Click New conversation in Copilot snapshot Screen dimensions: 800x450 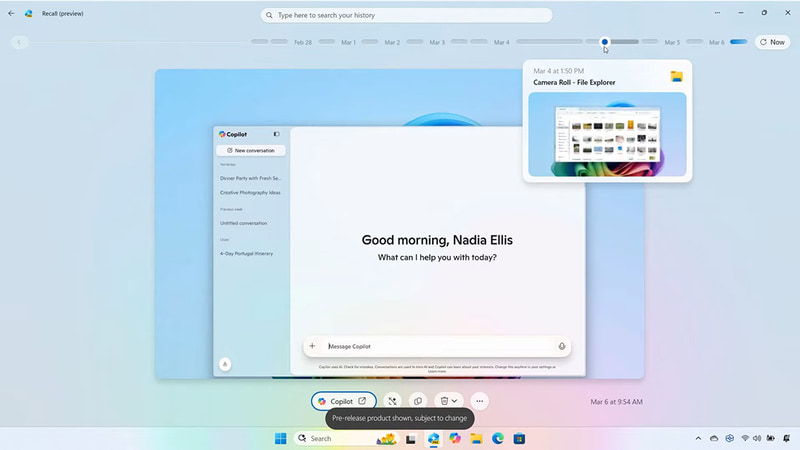tap(251, 151)
